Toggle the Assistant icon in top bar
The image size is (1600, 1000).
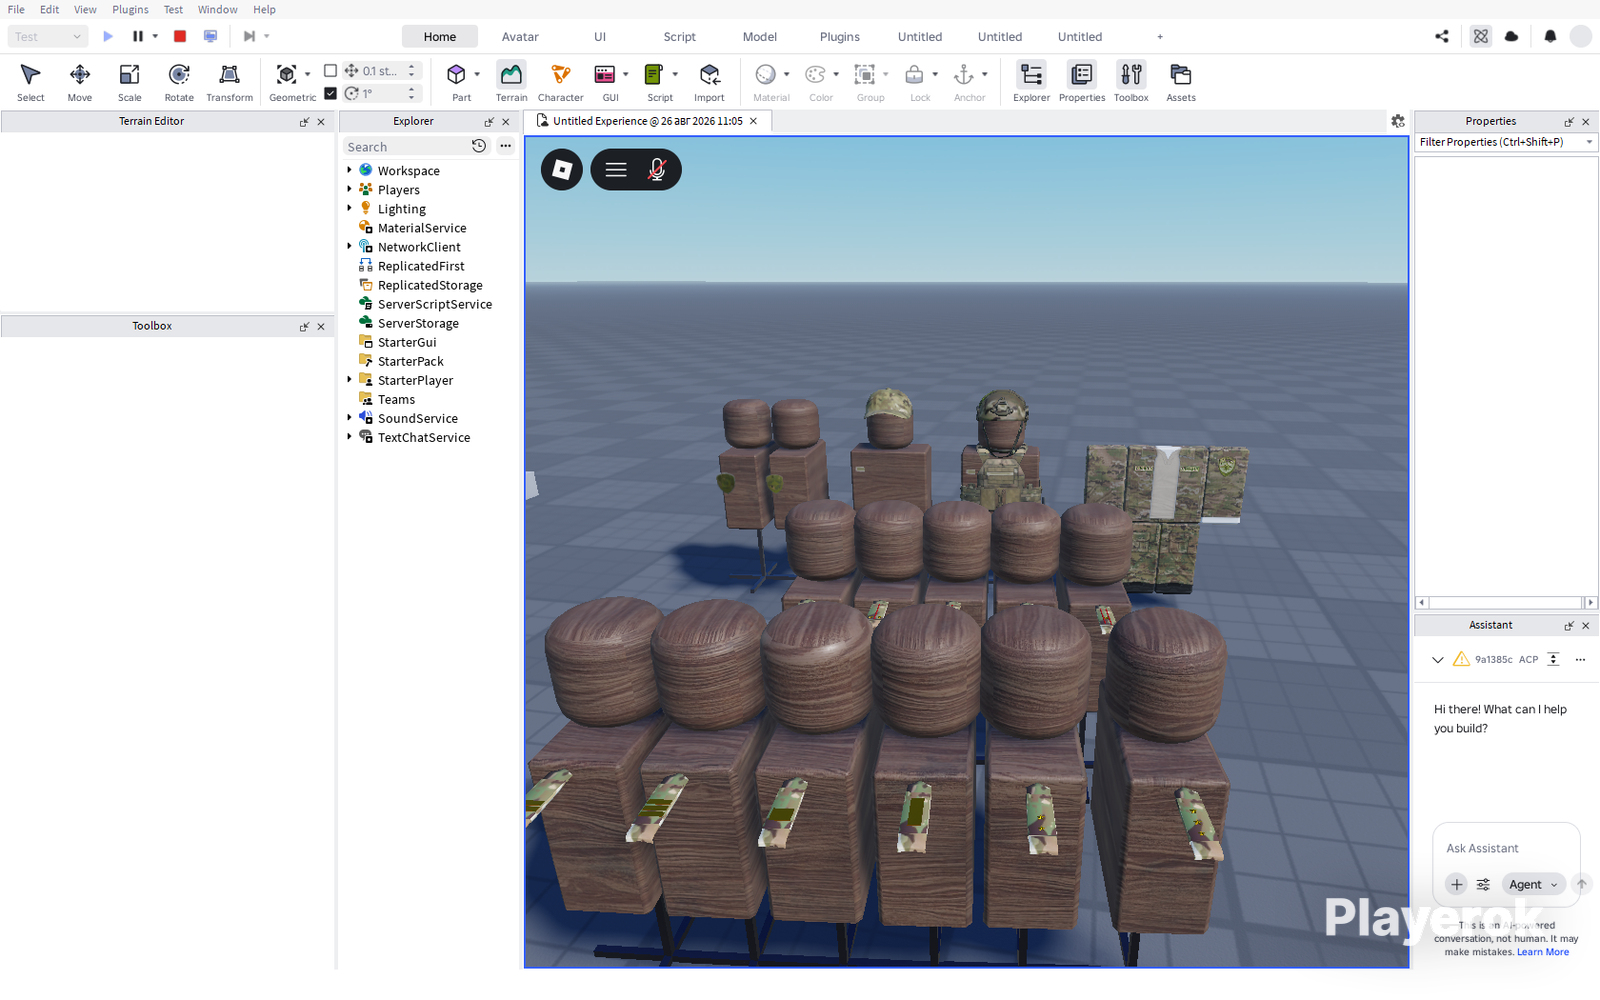[x=1481, y=36]
